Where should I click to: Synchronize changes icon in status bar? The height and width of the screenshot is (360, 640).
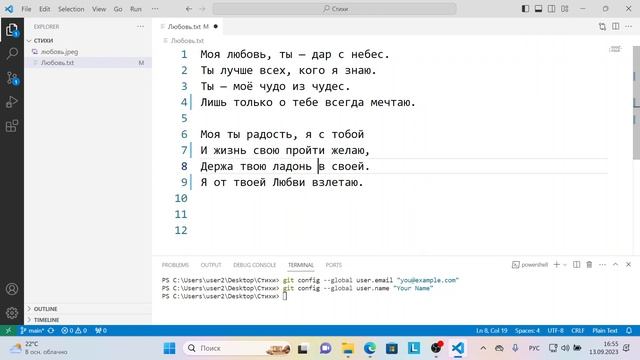51,331
